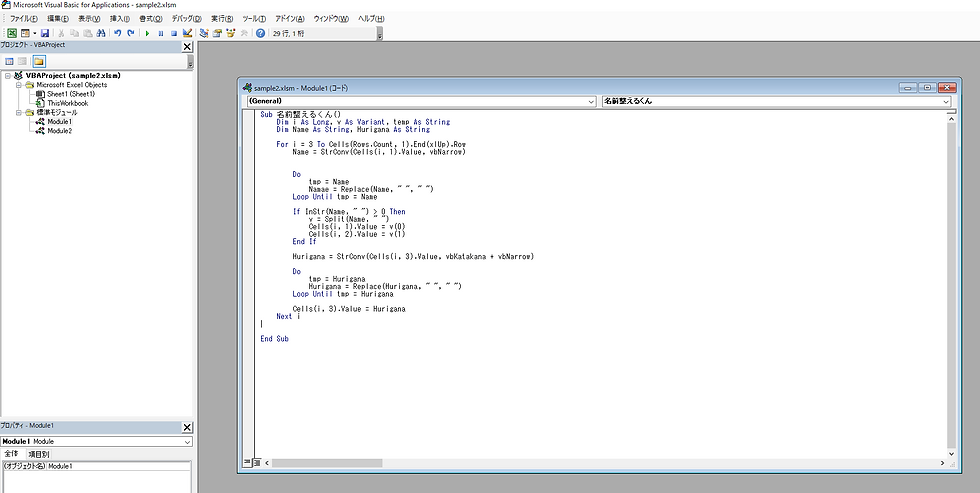
Task: Click the Break pause icon
Action: coord(161,33)
